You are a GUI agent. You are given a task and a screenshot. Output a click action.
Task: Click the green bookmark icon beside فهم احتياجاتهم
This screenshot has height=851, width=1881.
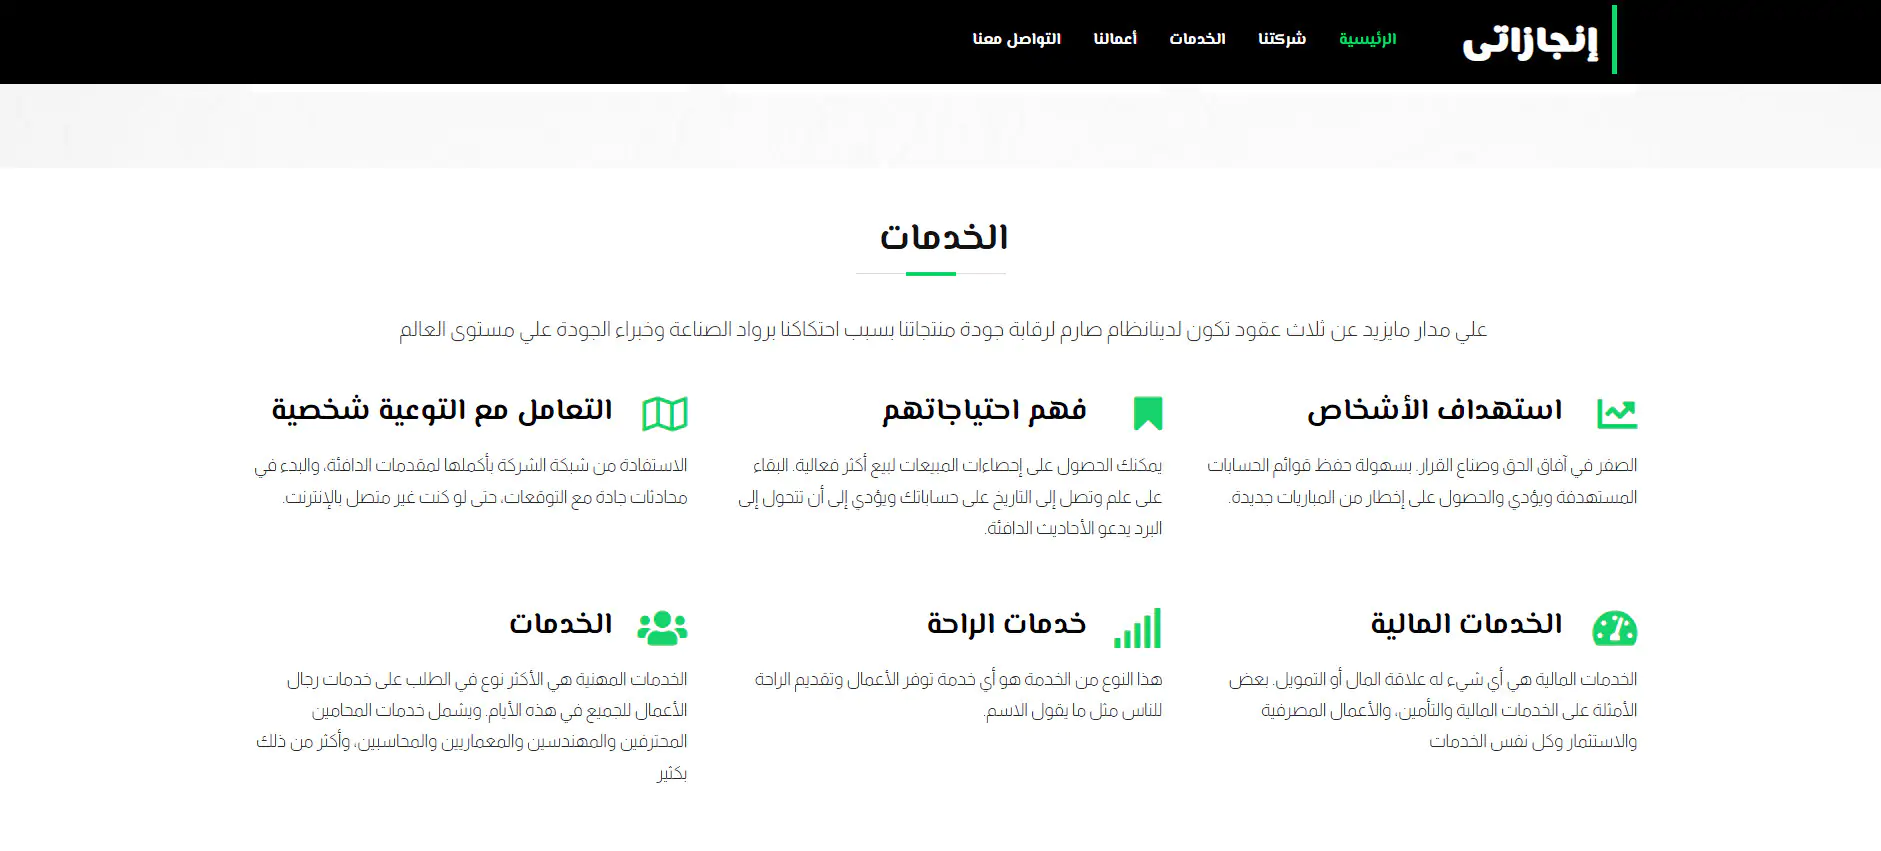coord(1147,413)
